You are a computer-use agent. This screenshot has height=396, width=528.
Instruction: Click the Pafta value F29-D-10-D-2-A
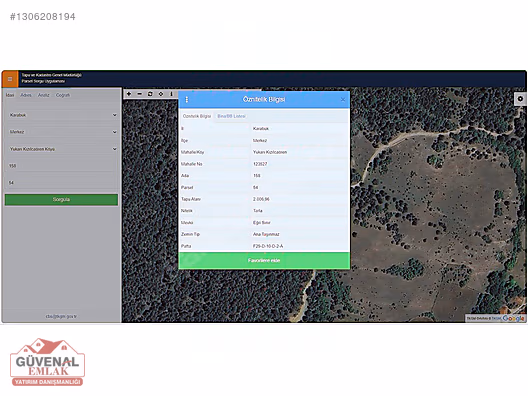click(268, 246)
